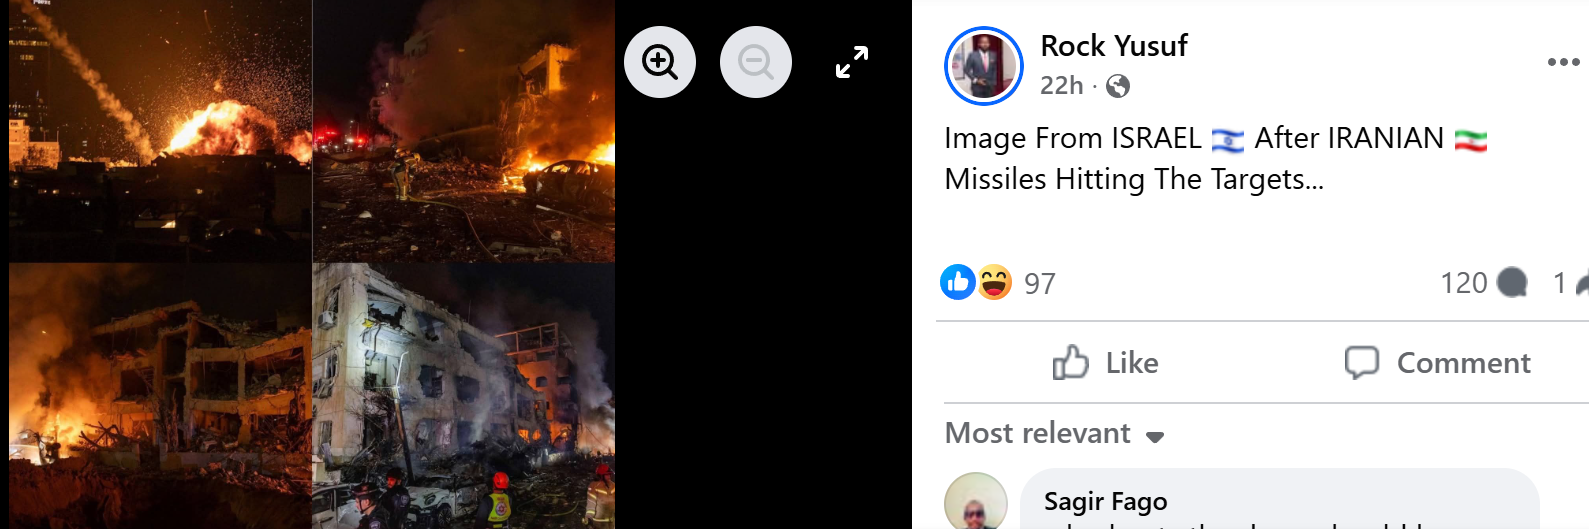Select the missile explosion top-left photo
This screenshot has height=529, width=1589.
coord(160,131)
